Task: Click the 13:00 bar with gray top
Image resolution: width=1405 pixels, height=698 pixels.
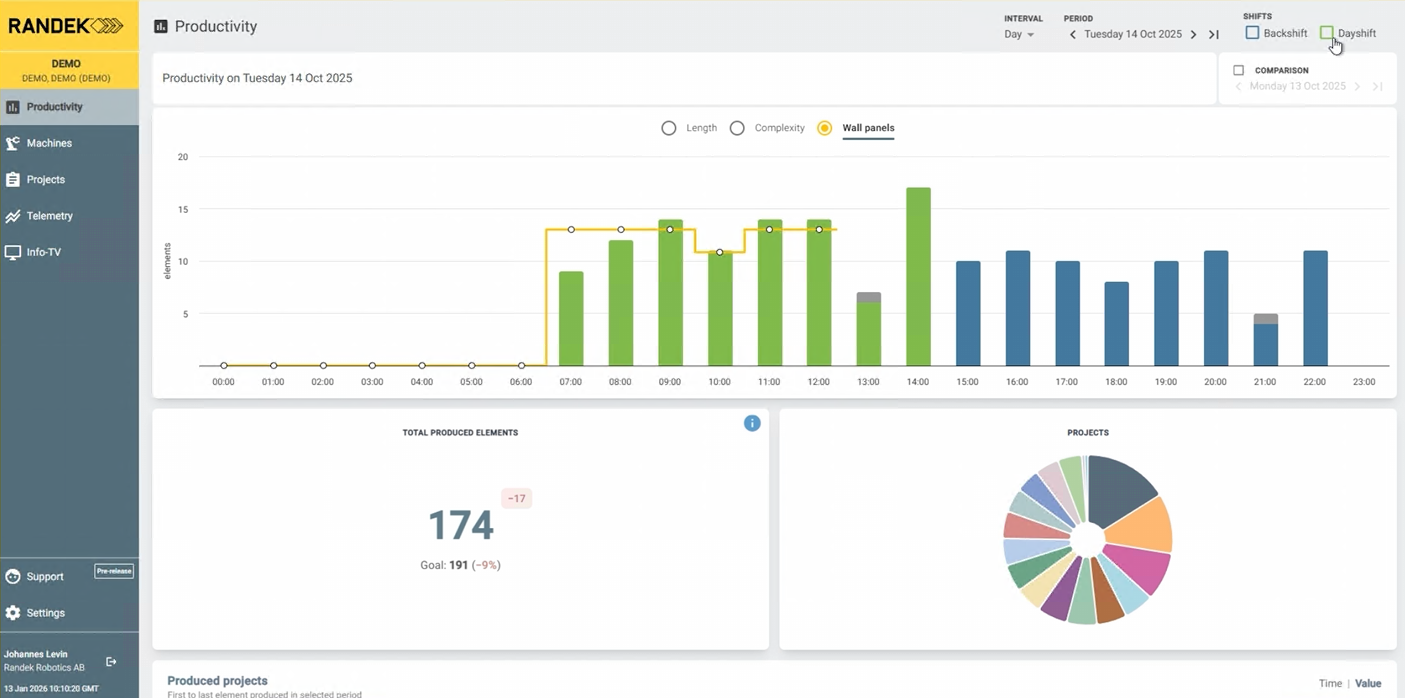Action: (x=869, y=330)
